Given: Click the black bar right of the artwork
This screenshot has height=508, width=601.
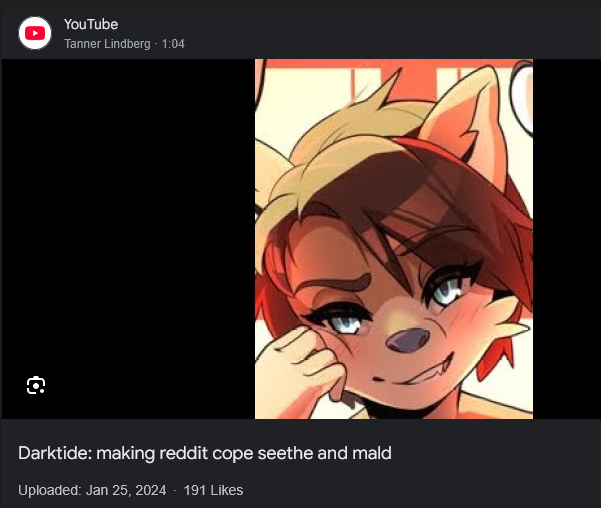Looking at the screenshot, I should click(567, 239).
